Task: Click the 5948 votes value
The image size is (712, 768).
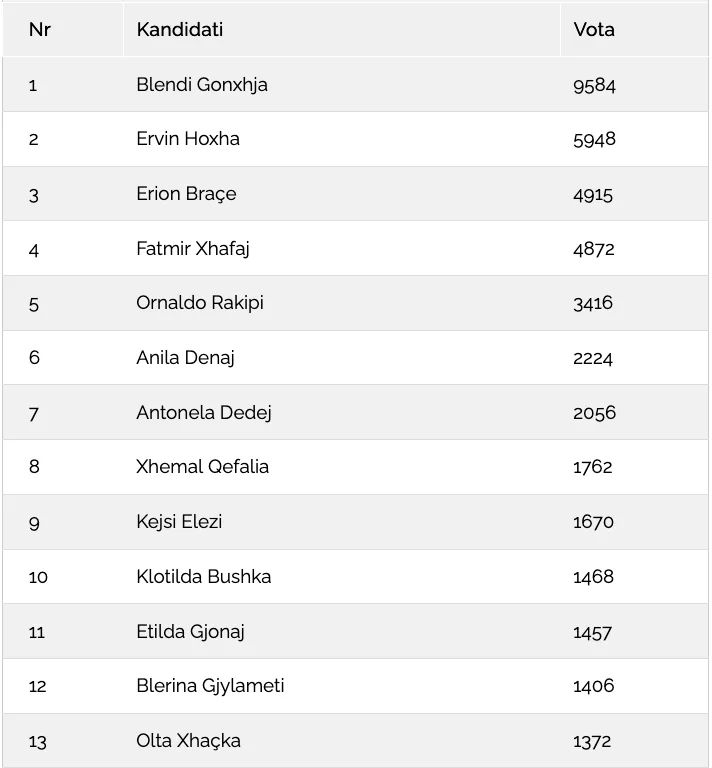Action: (594, 140)
